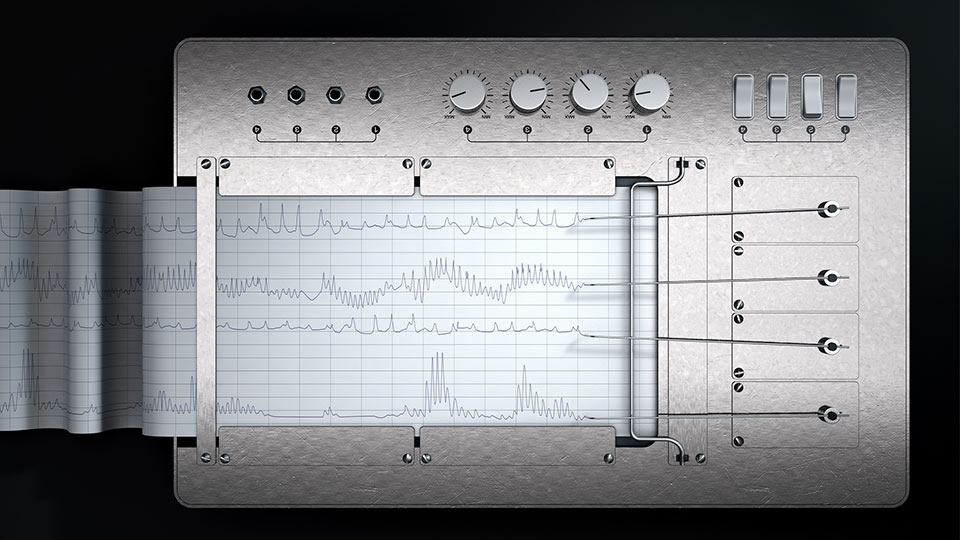
Task: Toggle rocker switch labeled 4
Action: pos(743,96)
